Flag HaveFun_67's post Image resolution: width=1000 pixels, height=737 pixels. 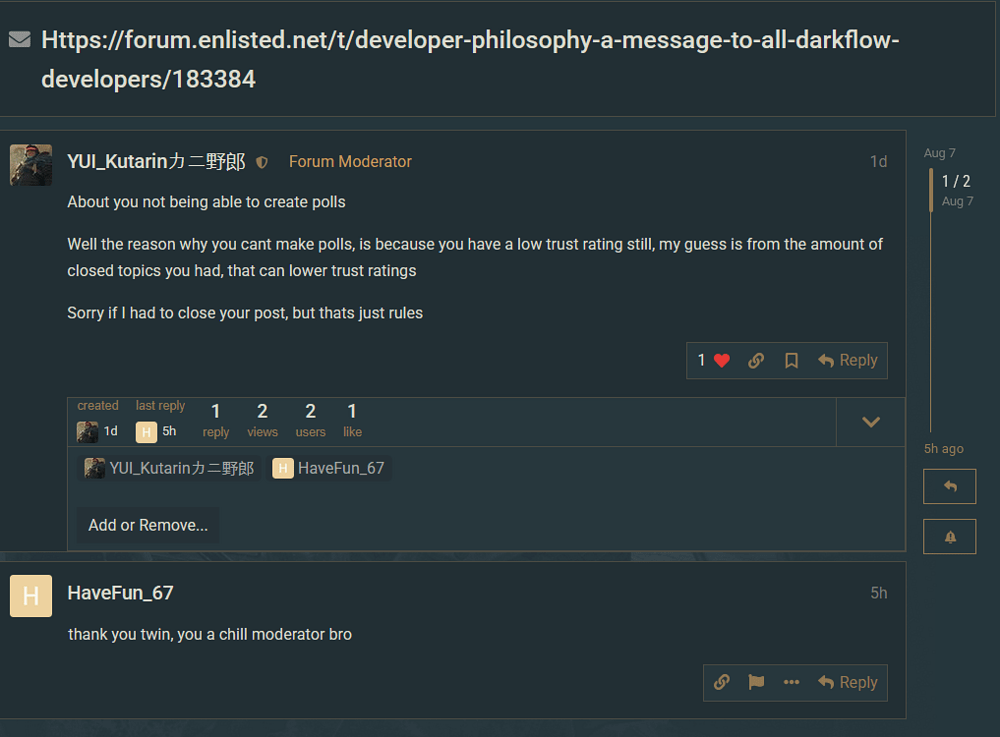pos(756,683)
